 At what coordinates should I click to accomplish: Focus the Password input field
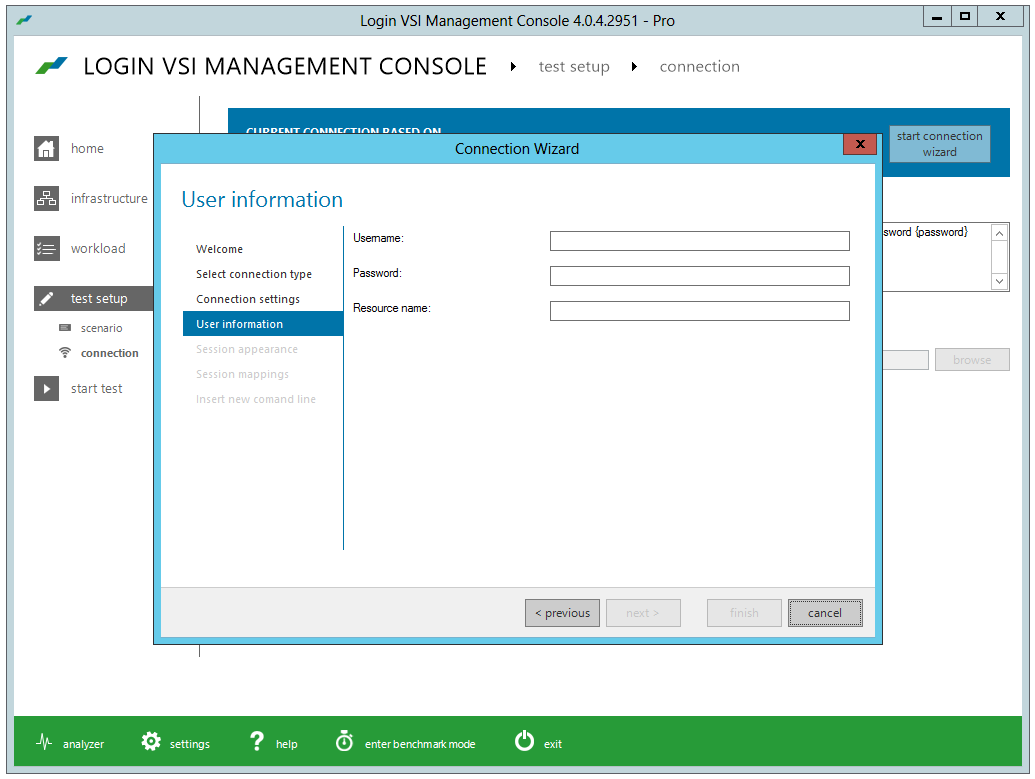click(x=699, y=276)
